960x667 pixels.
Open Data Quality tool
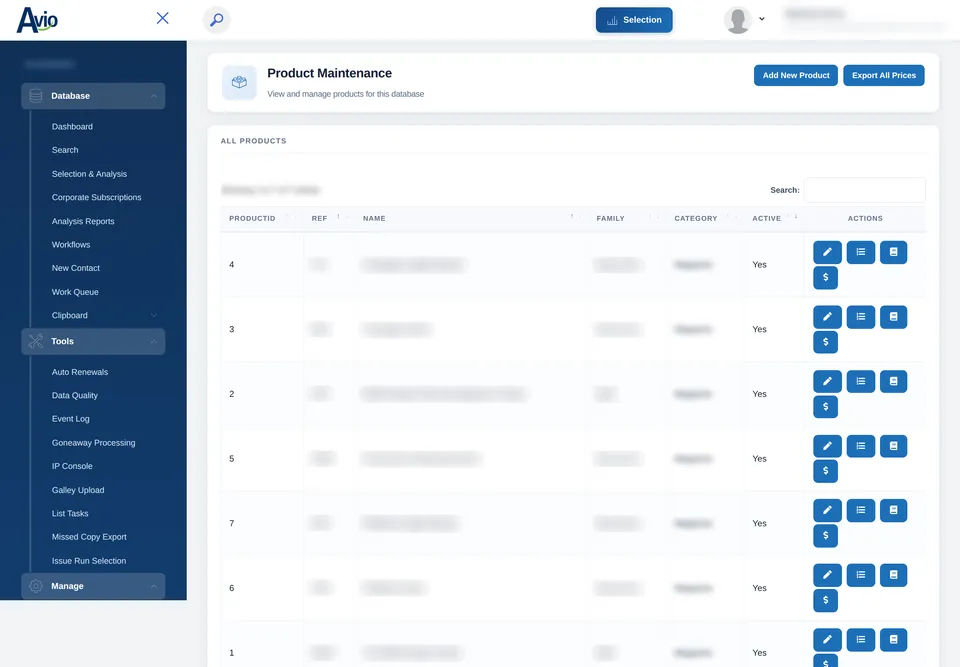click(x=75, y=396)
